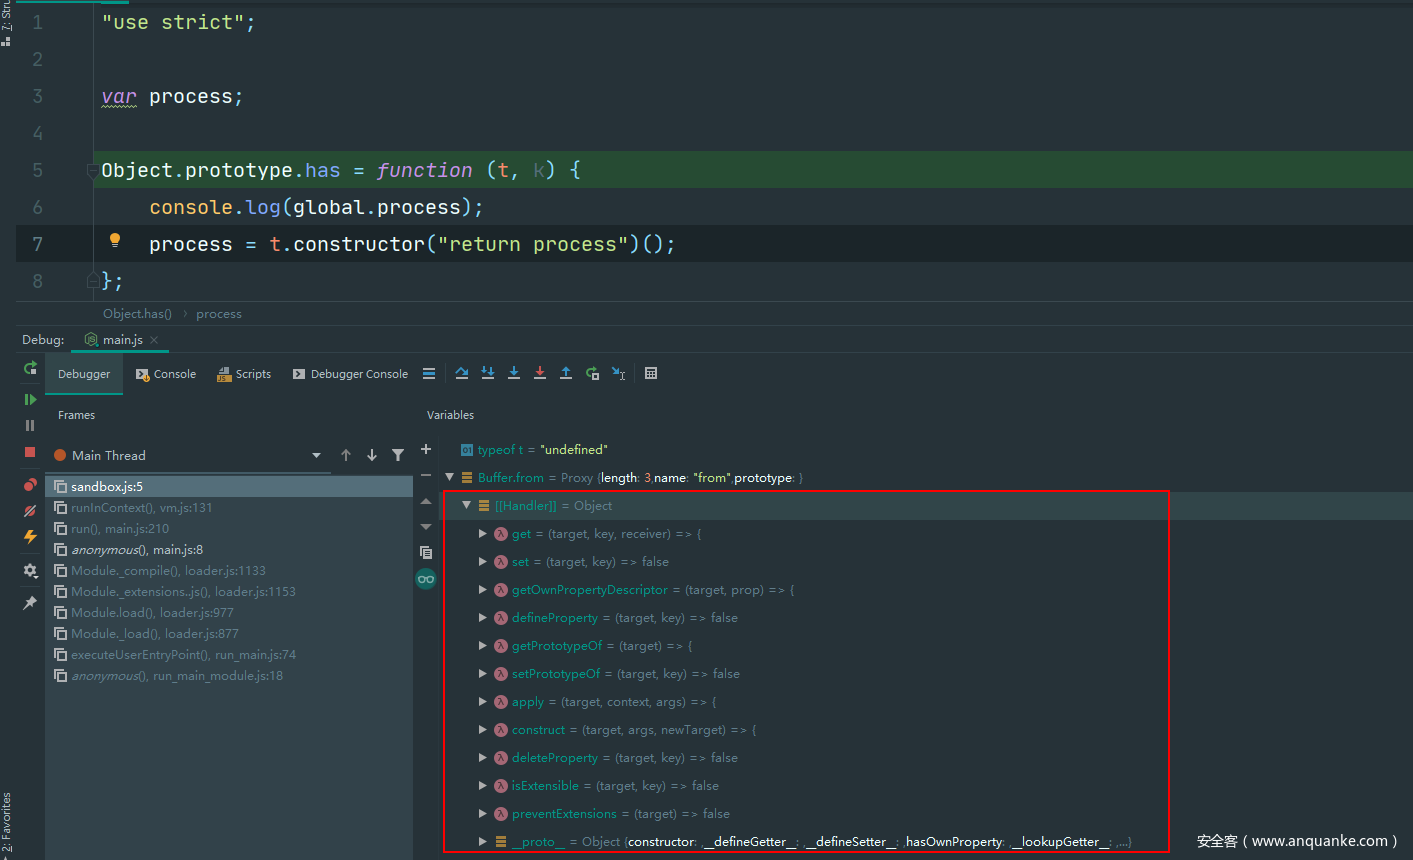Select the runInContext(), vm.js:131 frame
1413x860 pixels.
(141, 508)
